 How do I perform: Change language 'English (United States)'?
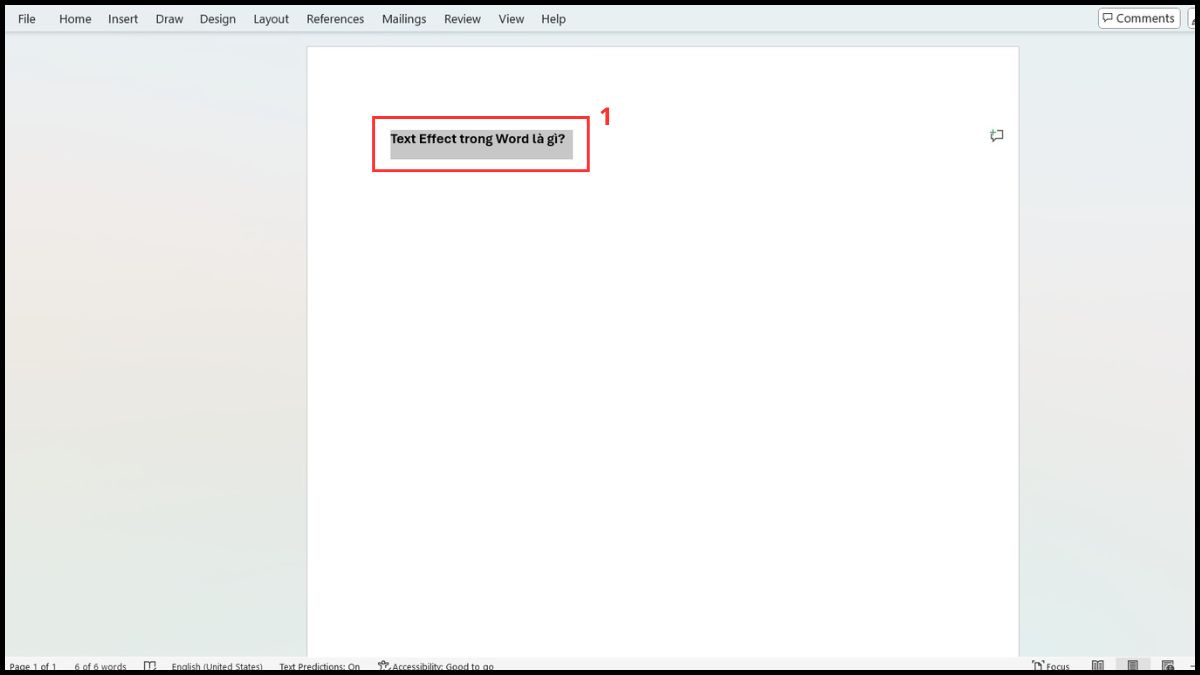click(x=216, y=667)
